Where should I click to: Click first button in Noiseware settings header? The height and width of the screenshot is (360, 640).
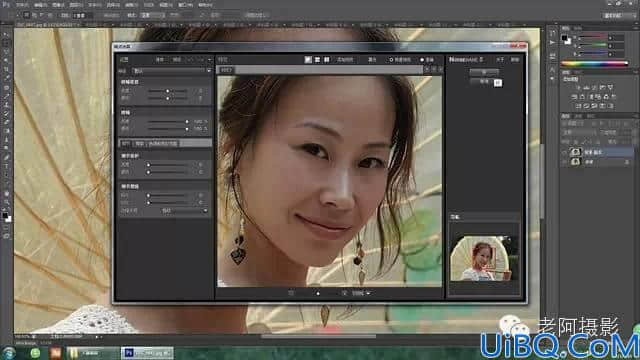(160, 60)
